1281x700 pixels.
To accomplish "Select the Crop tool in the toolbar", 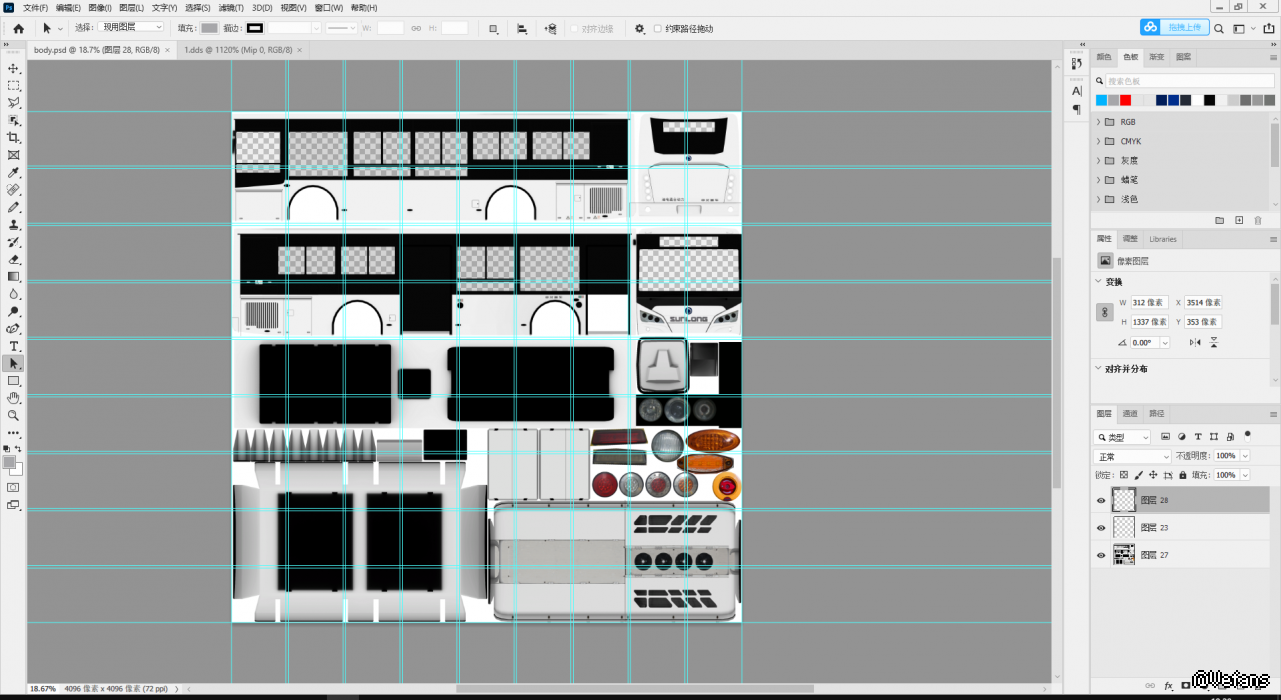I will [x=14, y=137].
